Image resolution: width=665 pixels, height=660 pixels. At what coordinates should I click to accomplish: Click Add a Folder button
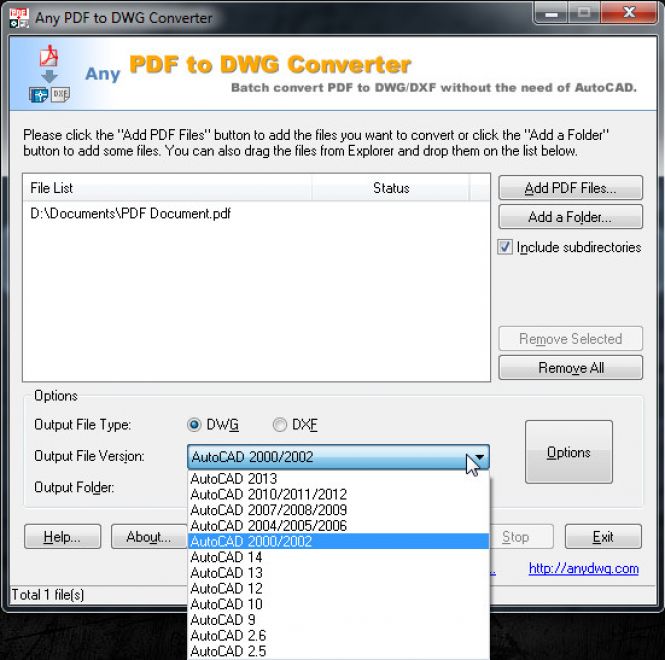pos(570,217)
